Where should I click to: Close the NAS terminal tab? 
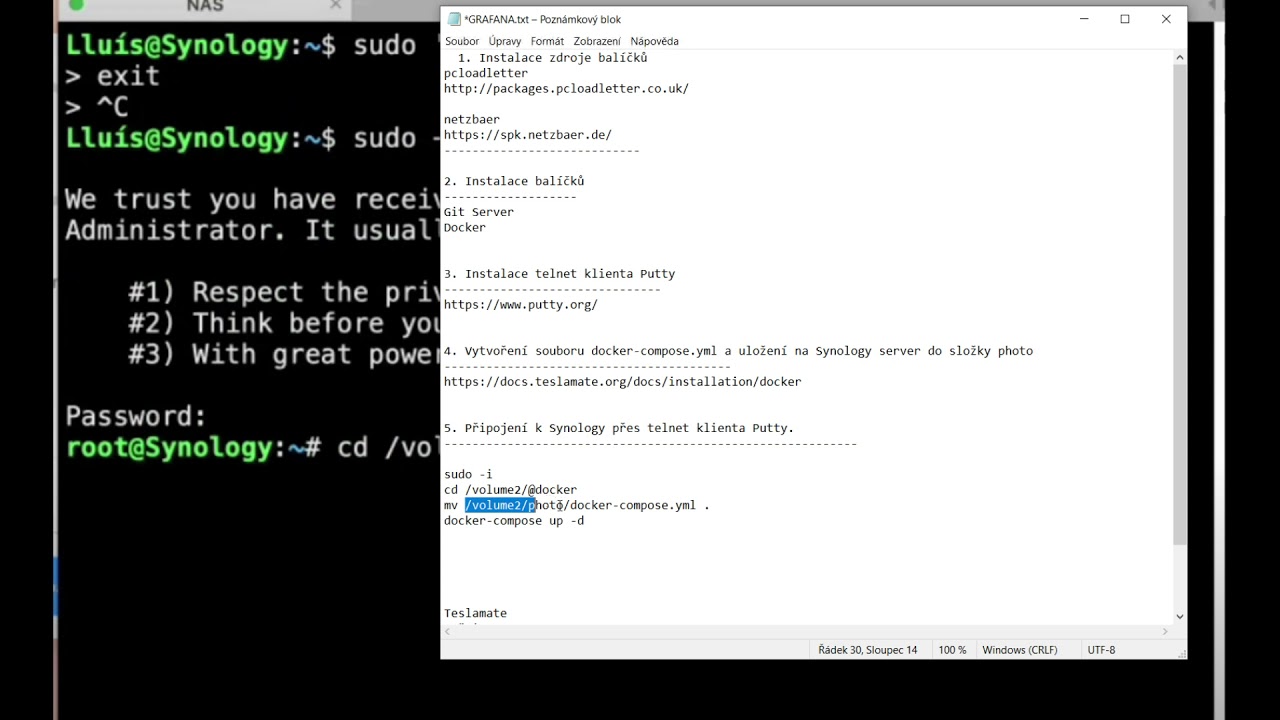[336, 6]
